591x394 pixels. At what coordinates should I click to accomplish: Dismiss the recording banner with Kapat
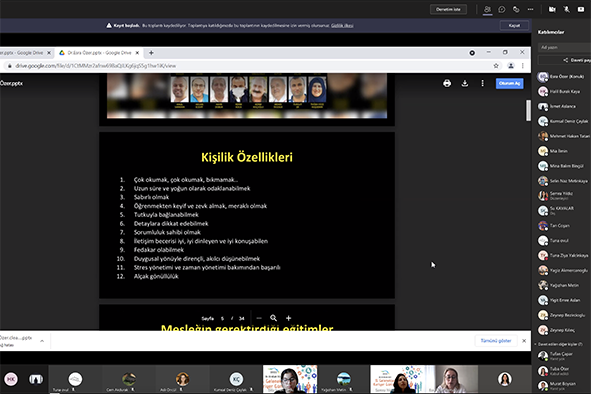pyautogui.click(x=514, y=26)
